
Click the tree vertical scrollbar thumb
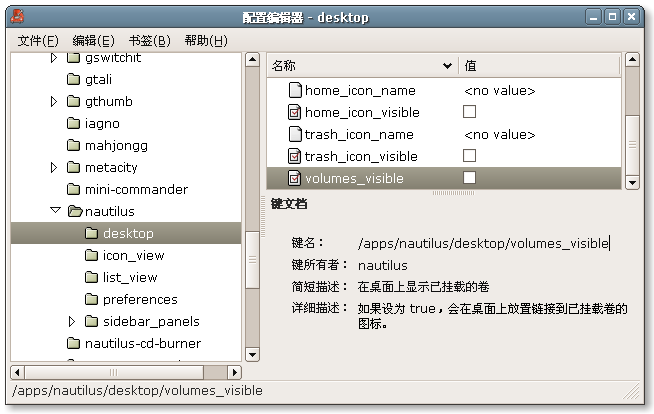point(252,260)
